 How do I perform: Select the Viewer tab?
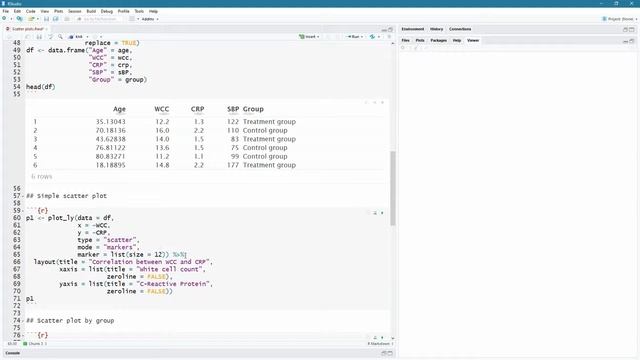point(473,40)
